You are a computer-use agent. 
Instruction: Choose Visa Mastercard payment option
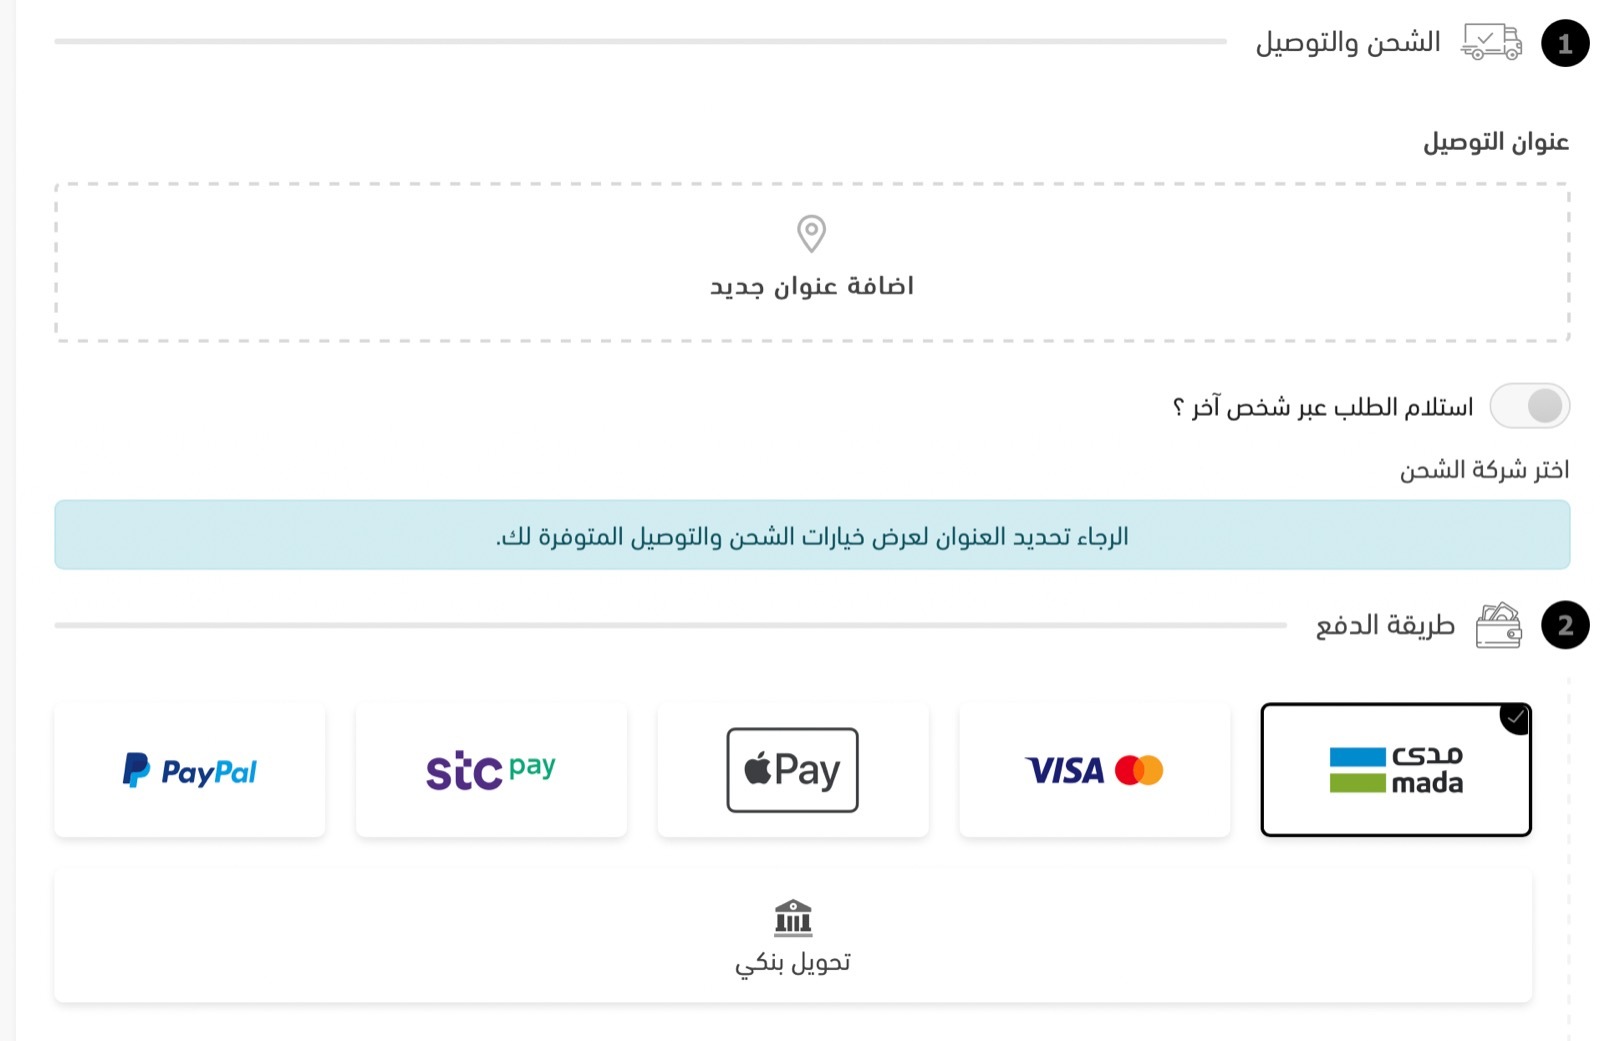1094,770
